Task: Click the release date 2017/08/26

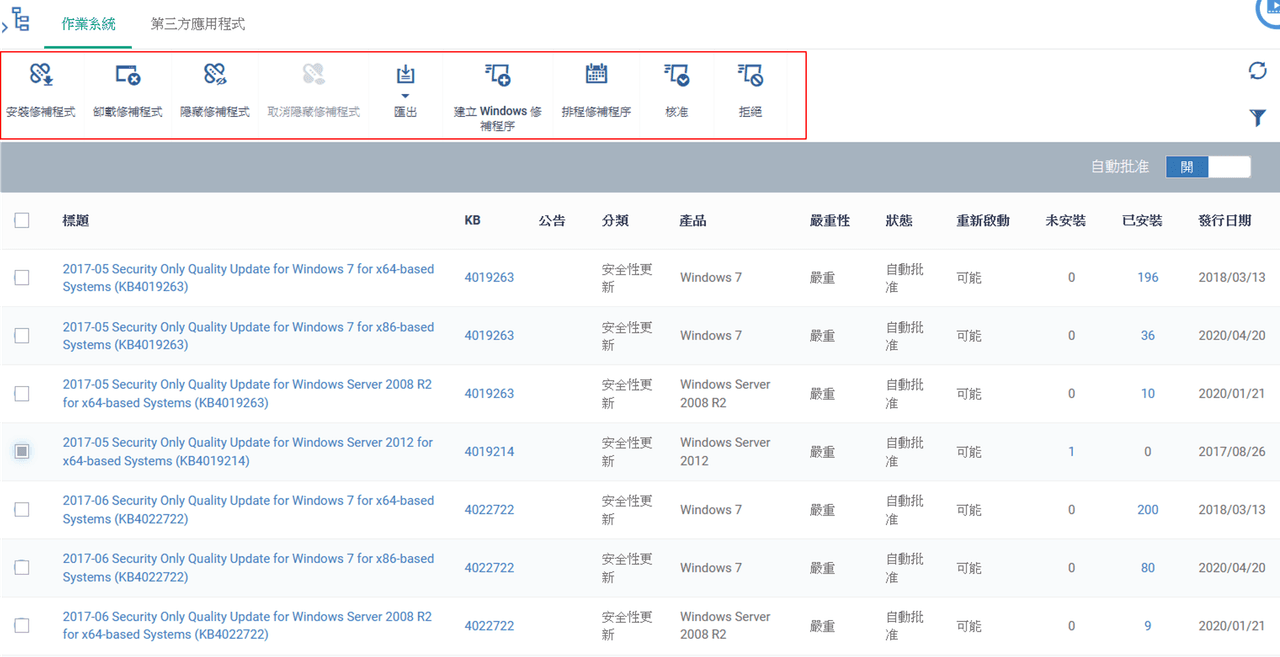Action: (x=1232, y=452)
